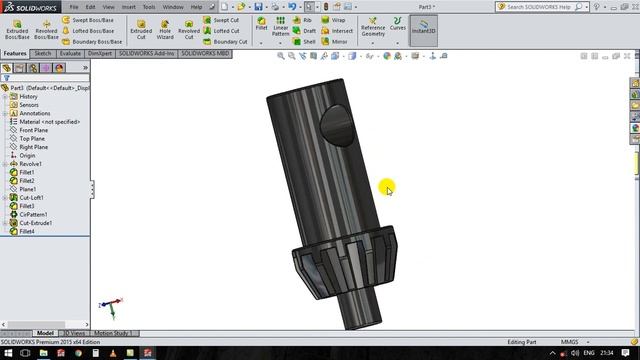640x360 pixels.
Task: Open the Fillet dropdown arrow
Action: [x=261, y=43]
